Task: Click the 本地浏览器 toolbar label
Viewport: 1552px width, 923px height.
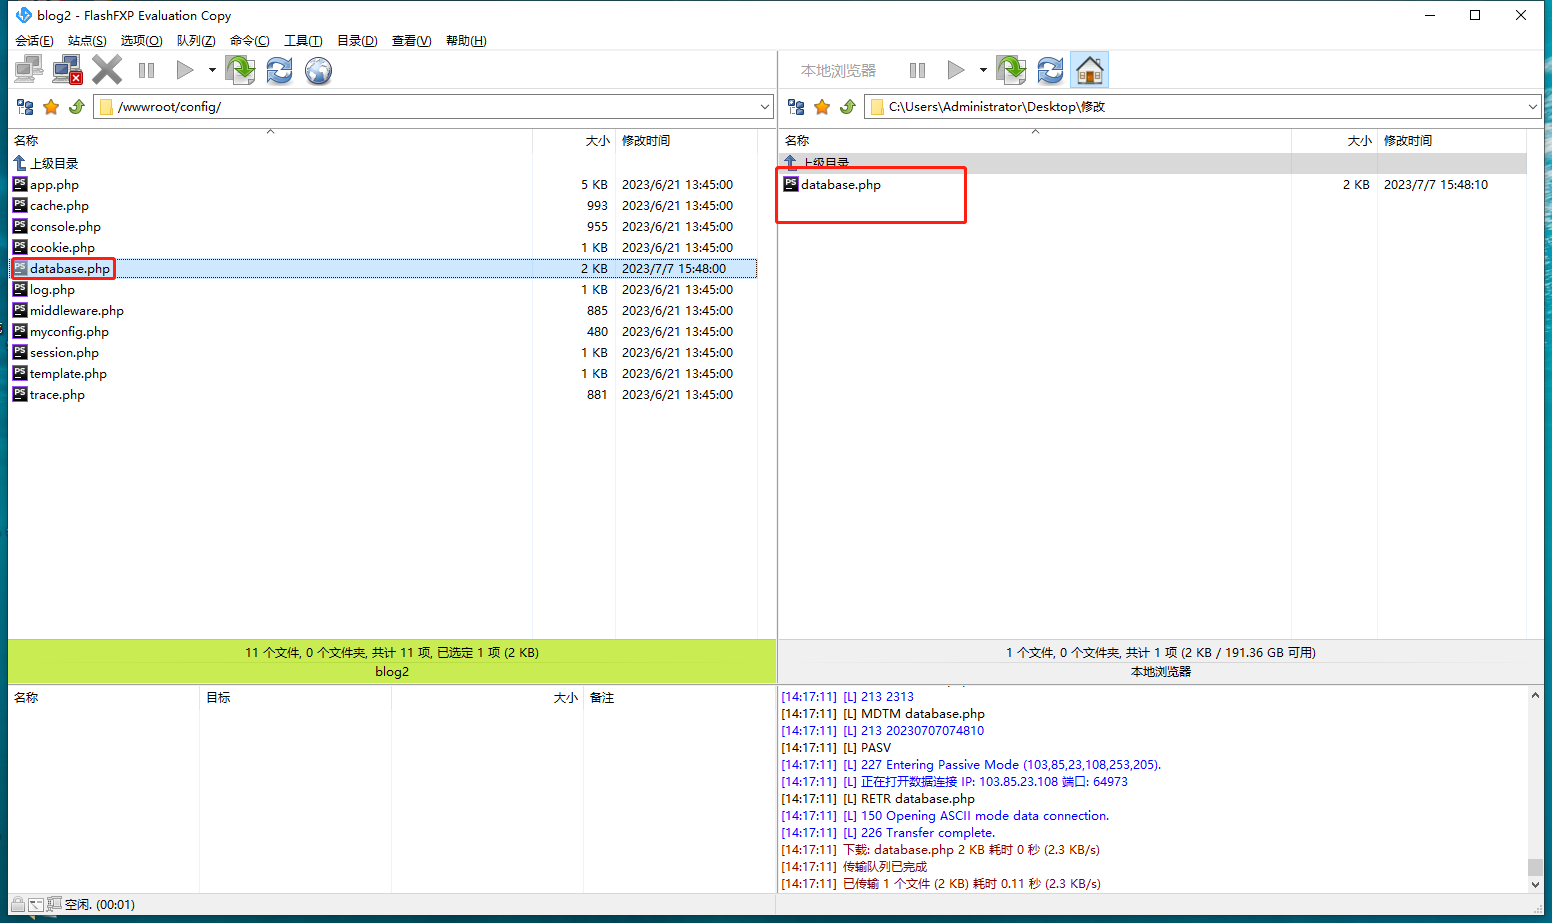Action: click(838, 71)
